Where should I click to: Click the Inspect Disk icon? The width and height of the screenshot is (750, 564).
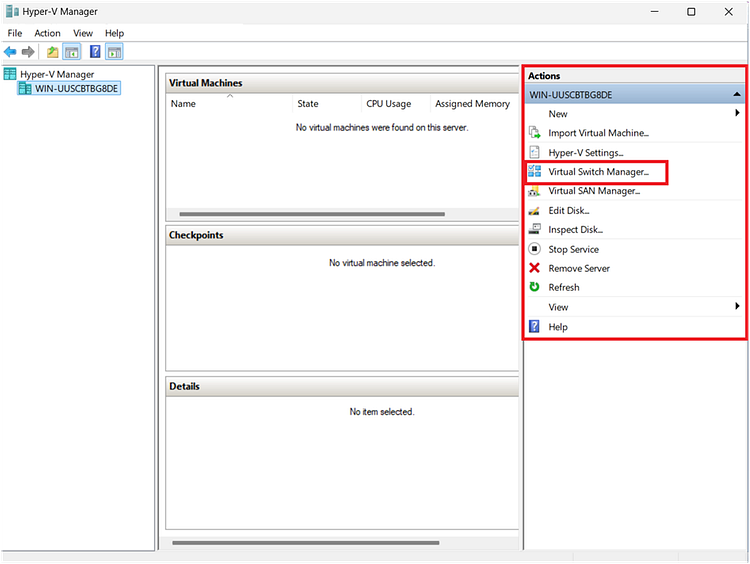[534, 229]
